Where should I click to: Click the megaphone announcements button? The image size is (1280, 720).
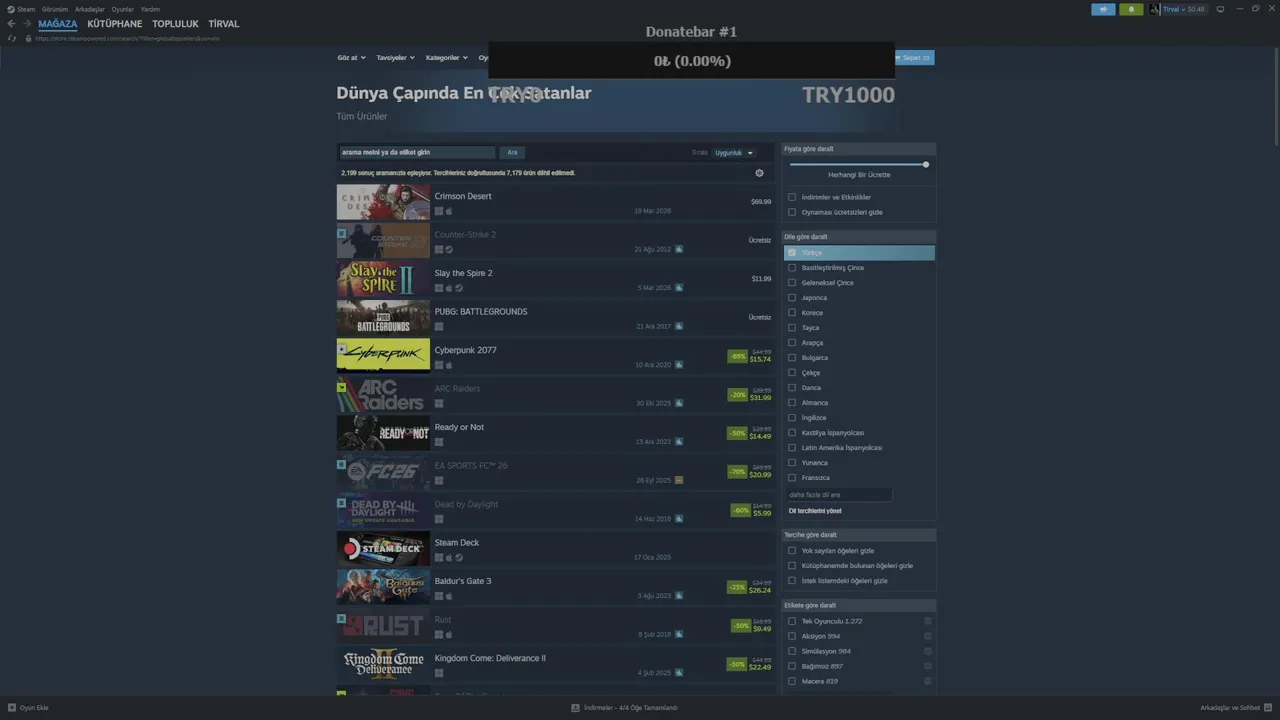click(1103, 9)
